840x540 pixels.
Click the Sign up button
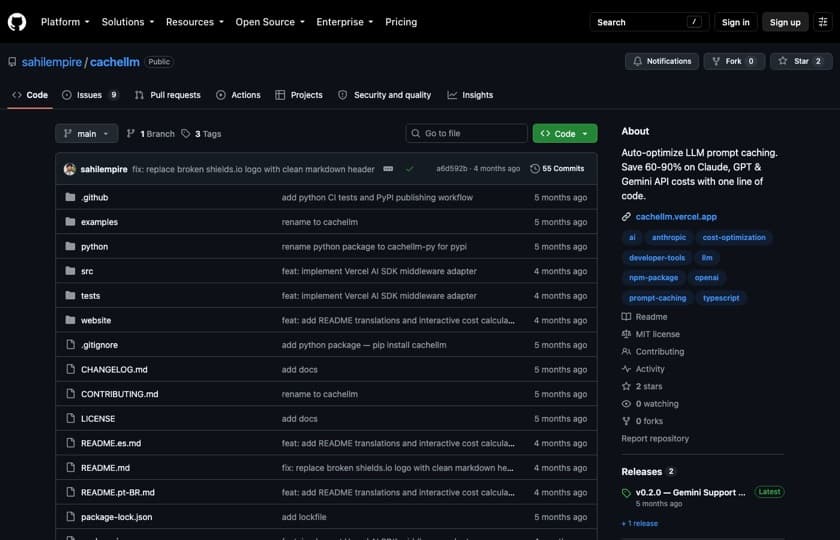point(785,22)
